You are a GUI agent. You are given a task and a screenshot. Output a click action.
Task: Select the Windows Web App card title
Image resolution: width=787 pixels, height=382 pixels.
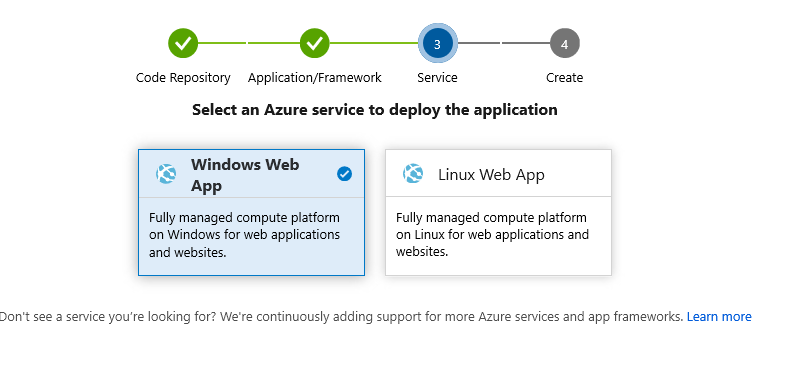245,175
